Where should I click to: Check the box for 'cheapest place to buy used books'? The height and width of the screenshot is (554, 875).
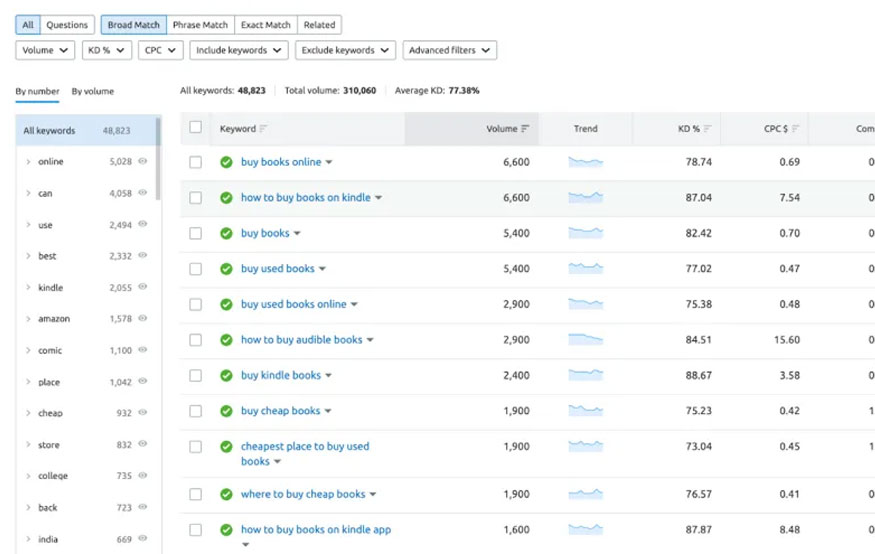(195, 447)
